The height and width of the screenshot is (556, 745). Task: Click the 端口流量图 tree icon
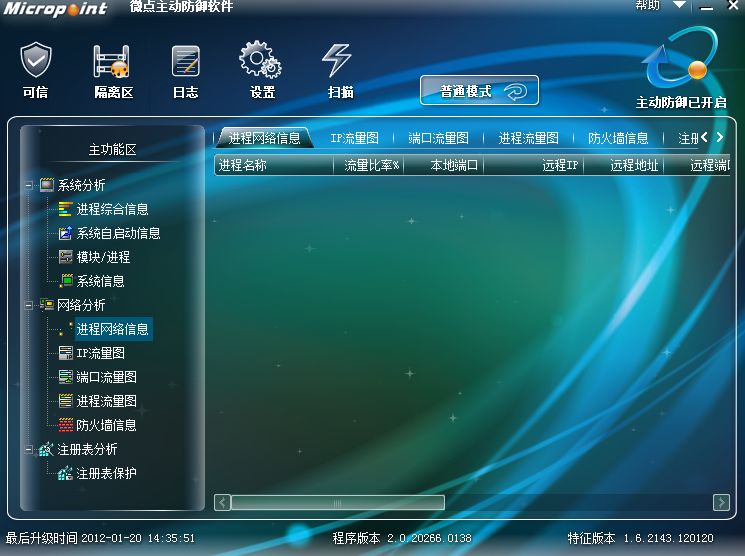[65, 377]
